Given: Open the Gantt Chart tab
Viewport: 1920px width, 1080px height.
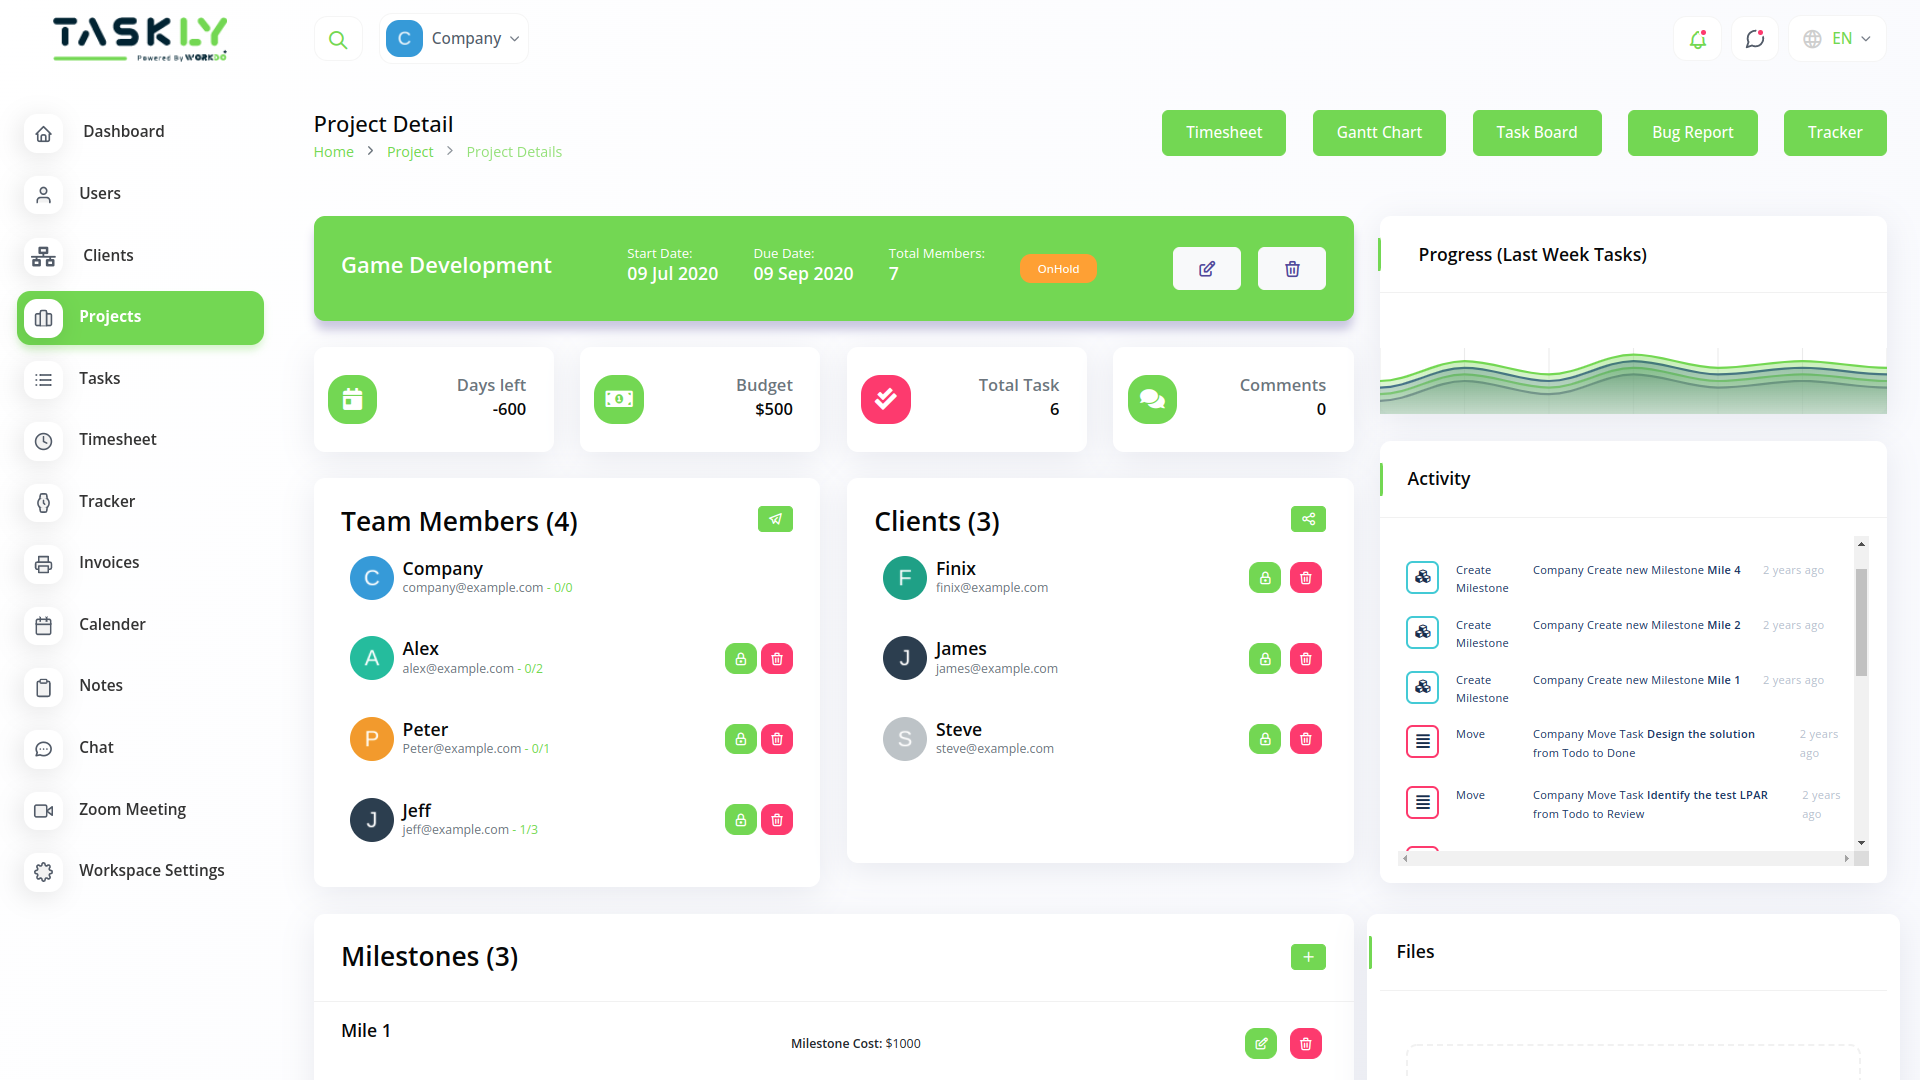Looking at the screenshot, I should [x=1378, y=132].
